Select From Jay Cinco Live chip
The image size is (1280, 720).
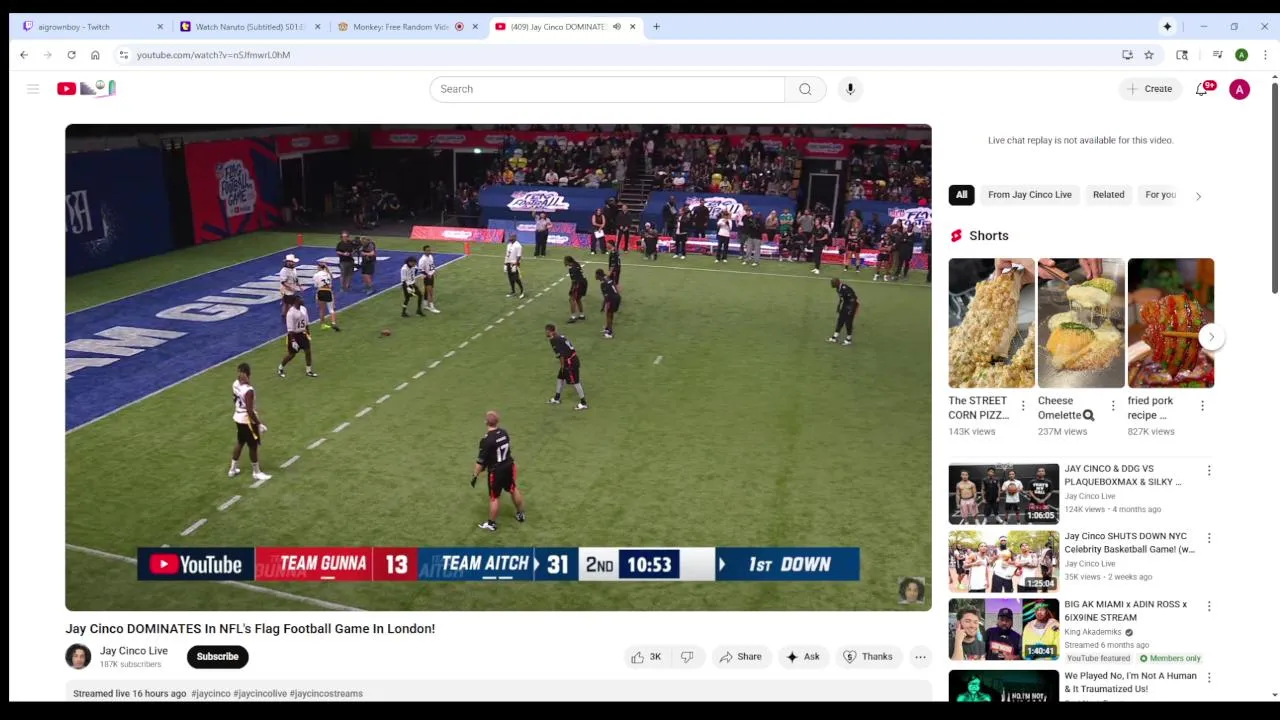coord(1029,195)
